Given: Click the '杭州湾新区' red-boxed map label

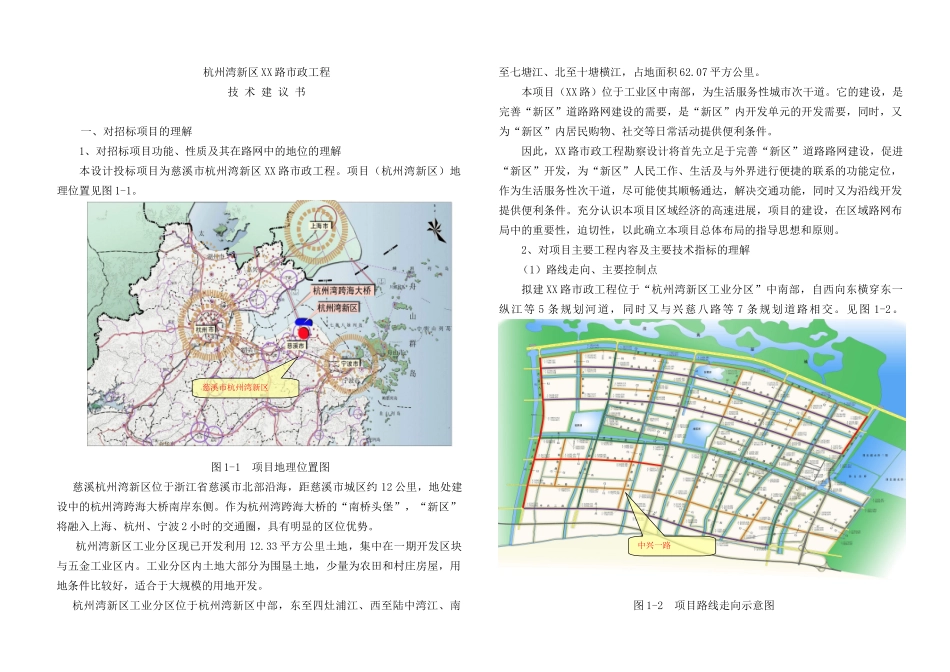Looking at the screenshot, I should pos(337,307).
